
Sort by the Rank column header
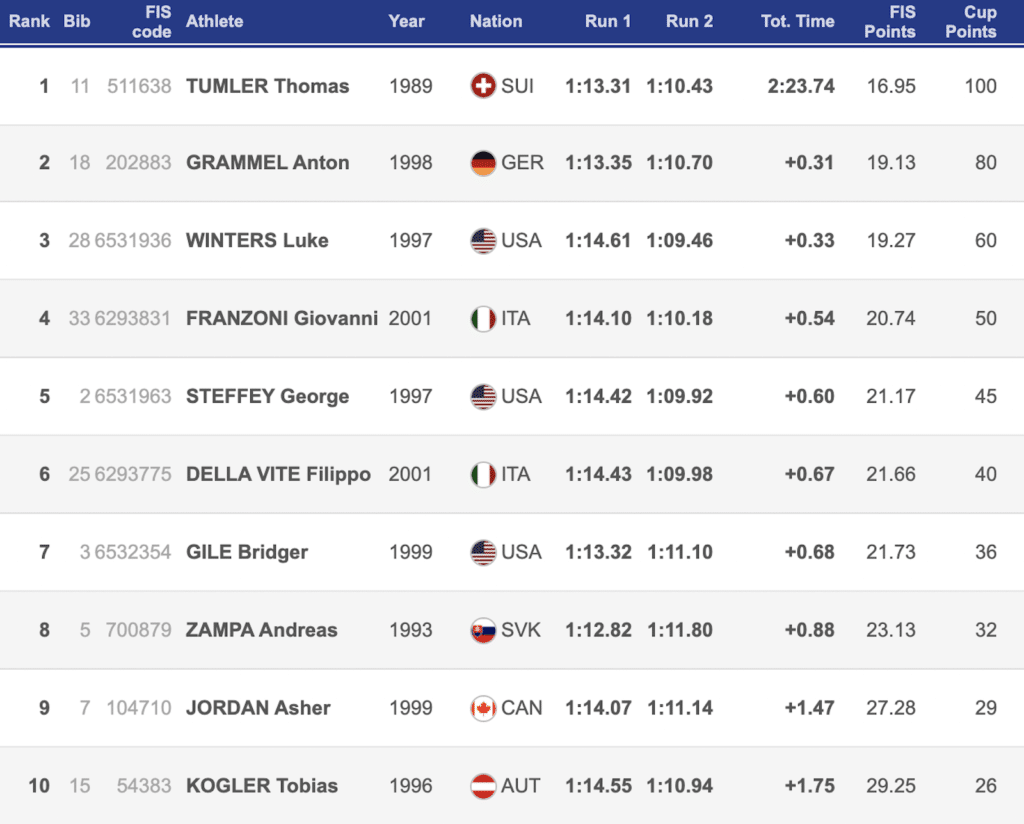(x=30, y=21)
